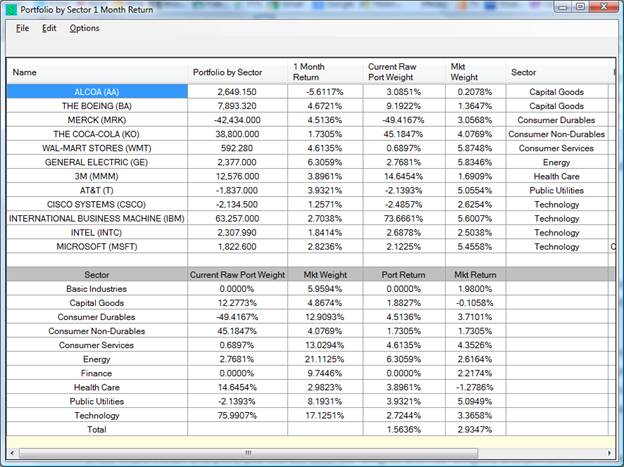The height and width of the screenshot is (467, 624).
Task: Click the Current Raw Port Weight header
Action: point(404,72)
